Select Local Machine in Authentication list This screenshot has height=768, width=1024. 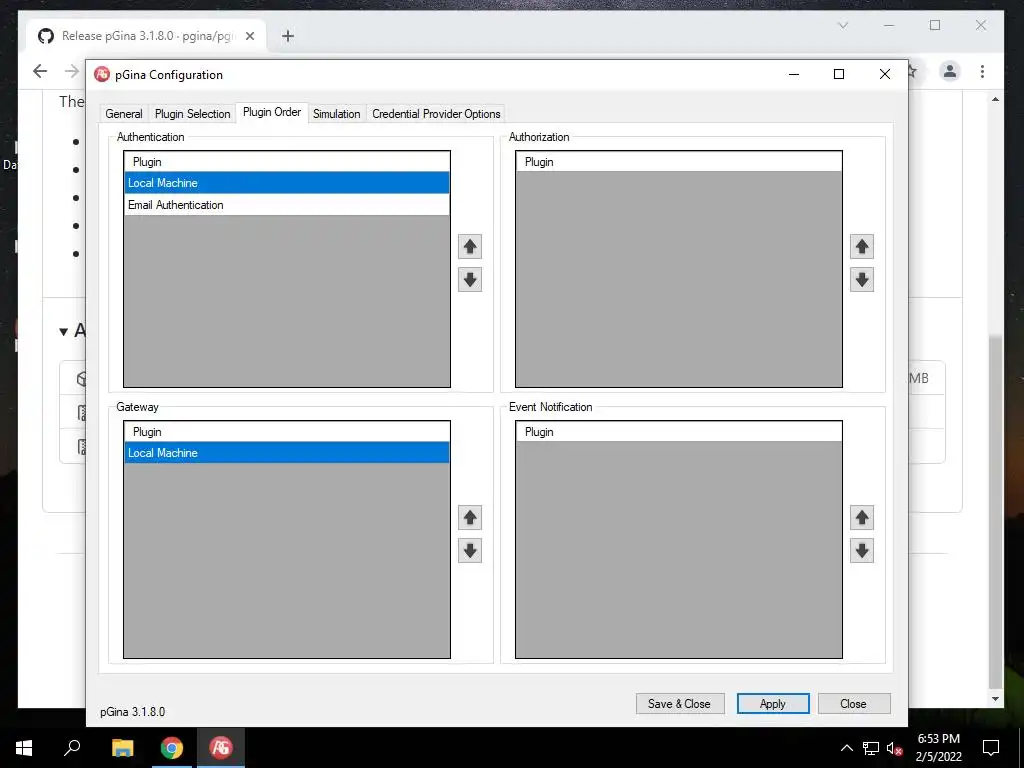(x=287, y=183)
